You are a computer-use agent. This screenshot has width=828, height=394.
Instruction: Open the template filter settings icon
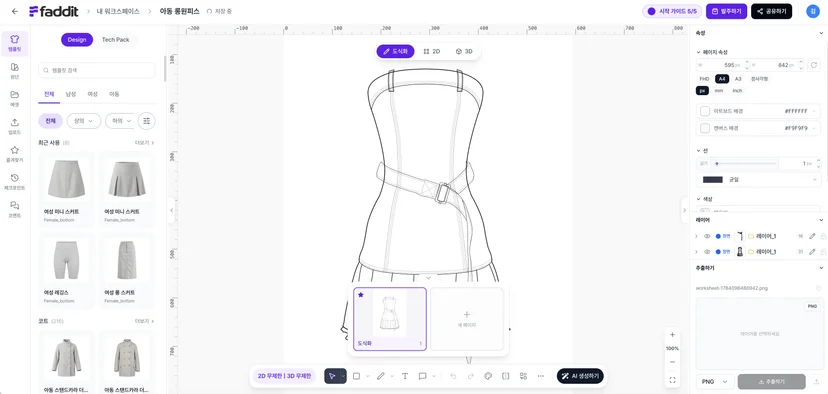[x=146, y=121]
